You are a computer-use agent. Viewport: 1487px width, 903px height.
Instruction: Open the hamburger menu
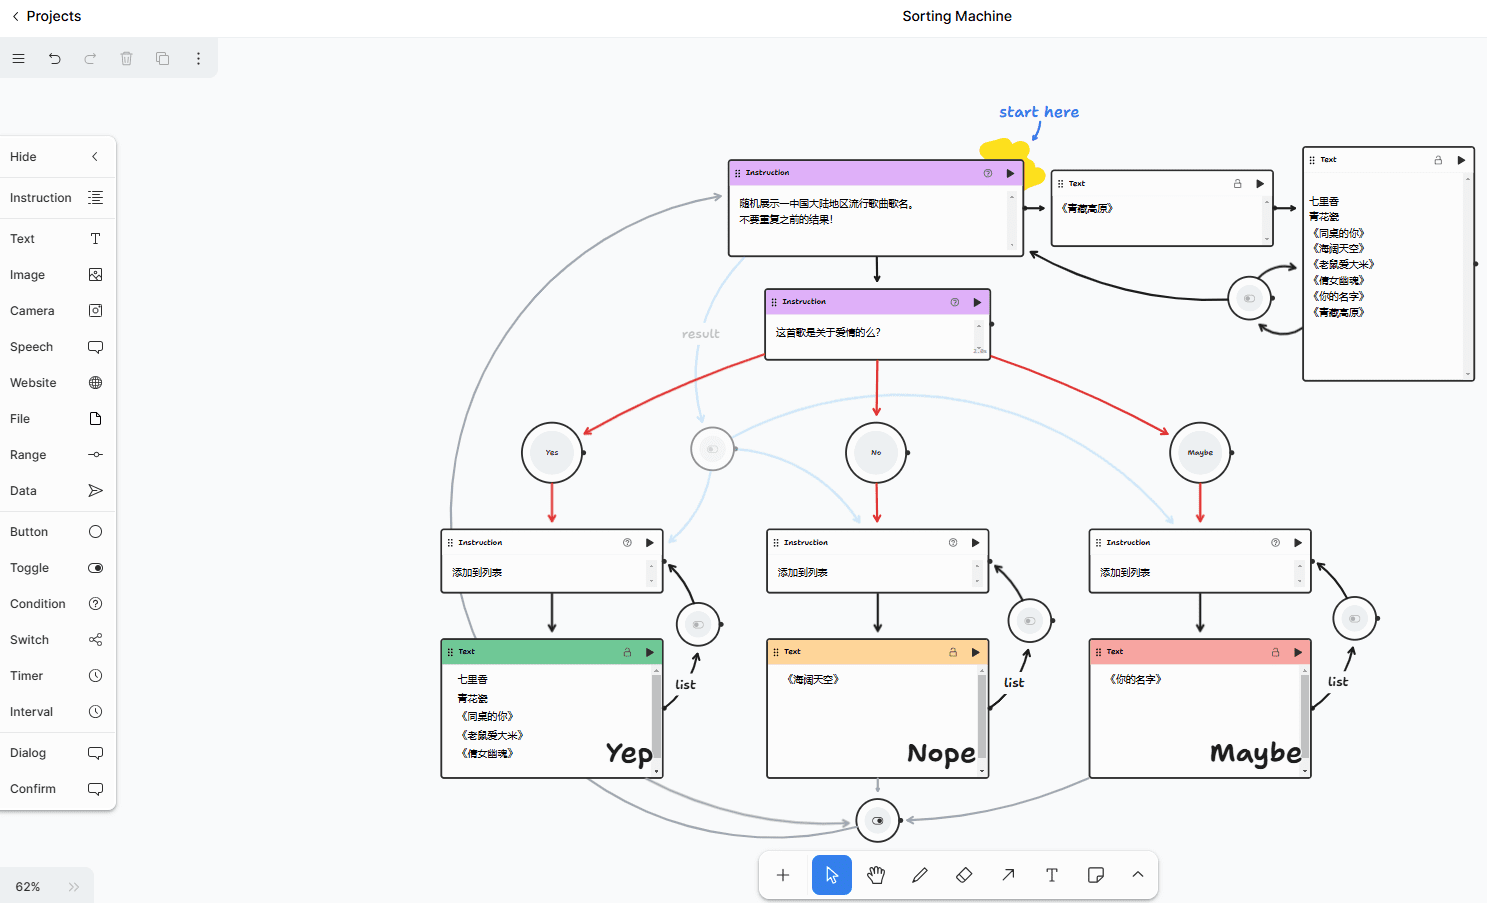[x=18, y=59]
